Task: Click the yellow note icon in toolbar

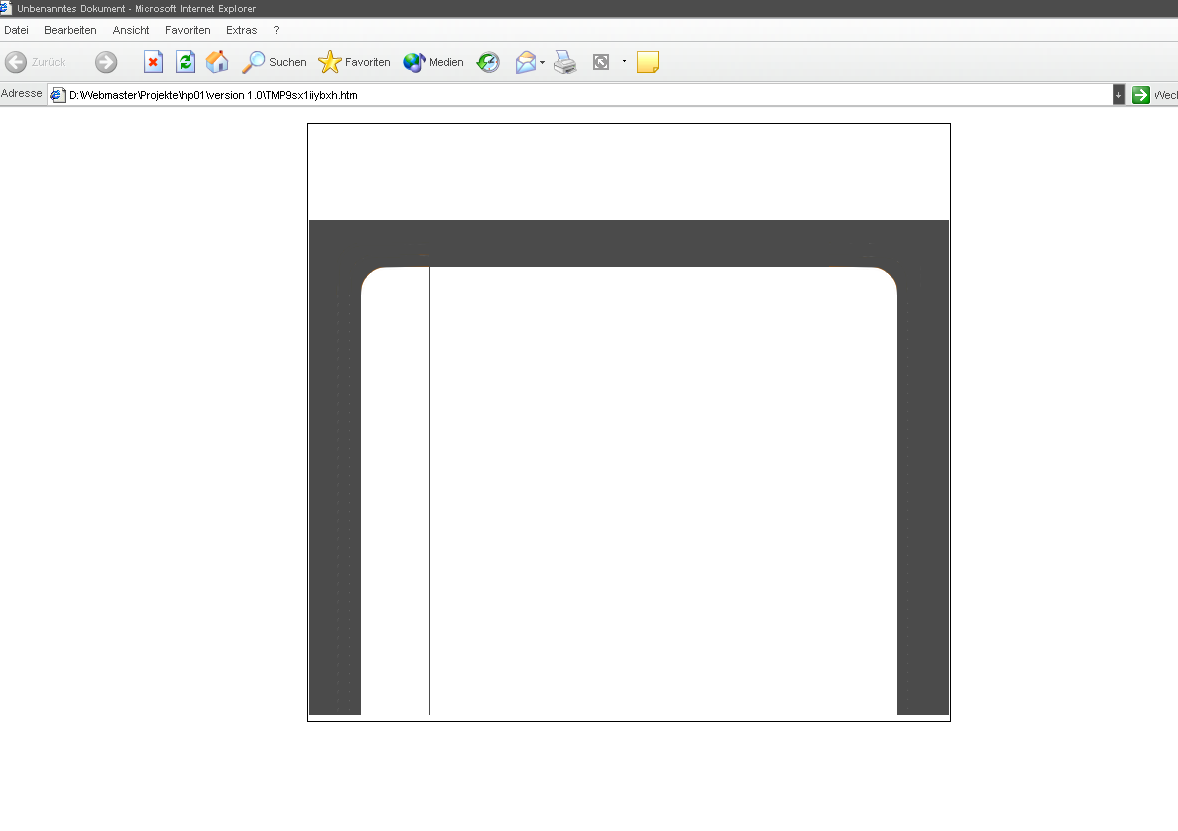Action: pos(648,62)
